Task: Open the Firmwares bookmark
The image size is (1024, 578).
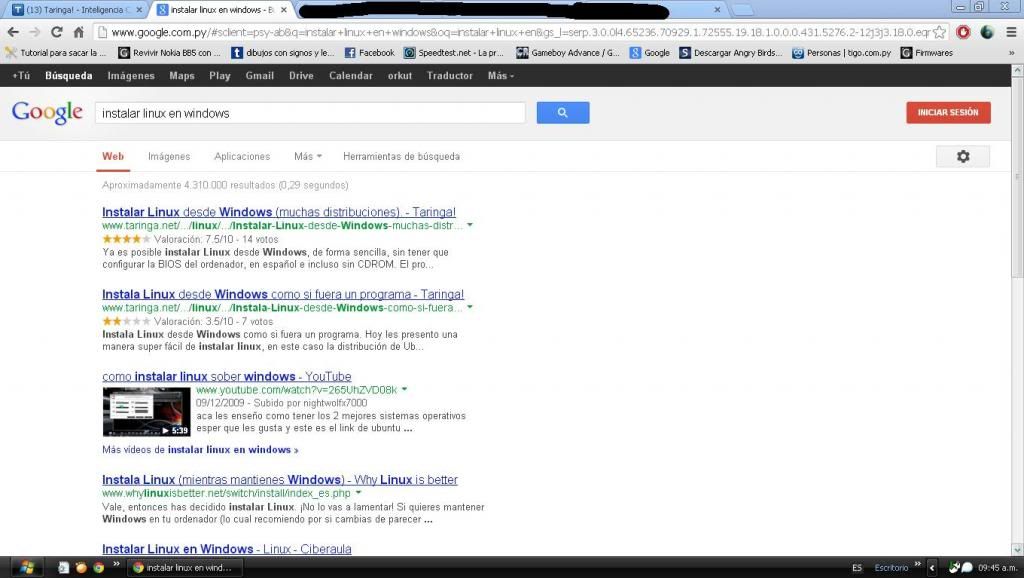Action: [927, 53]
